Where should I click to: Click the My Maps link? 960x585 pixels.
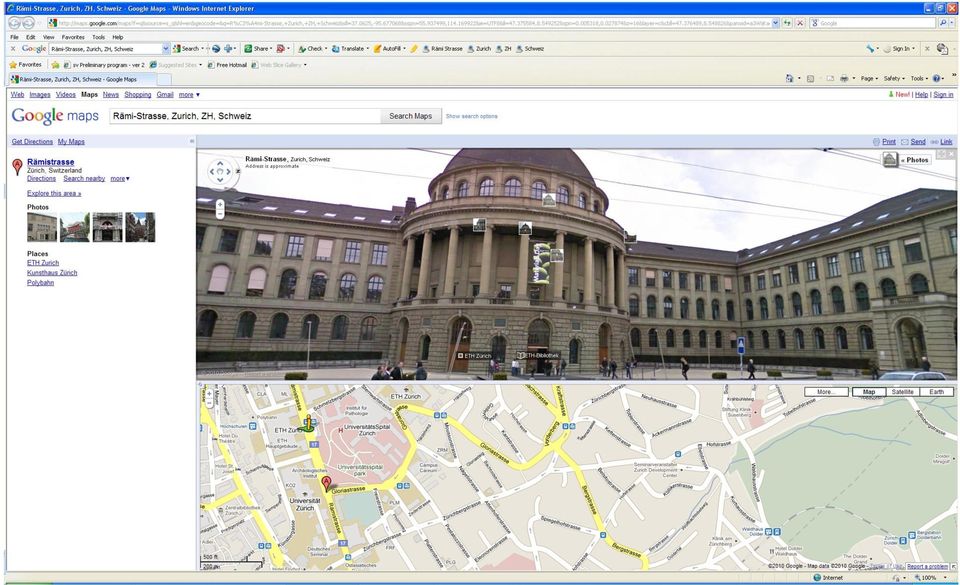tap(71, 141)
